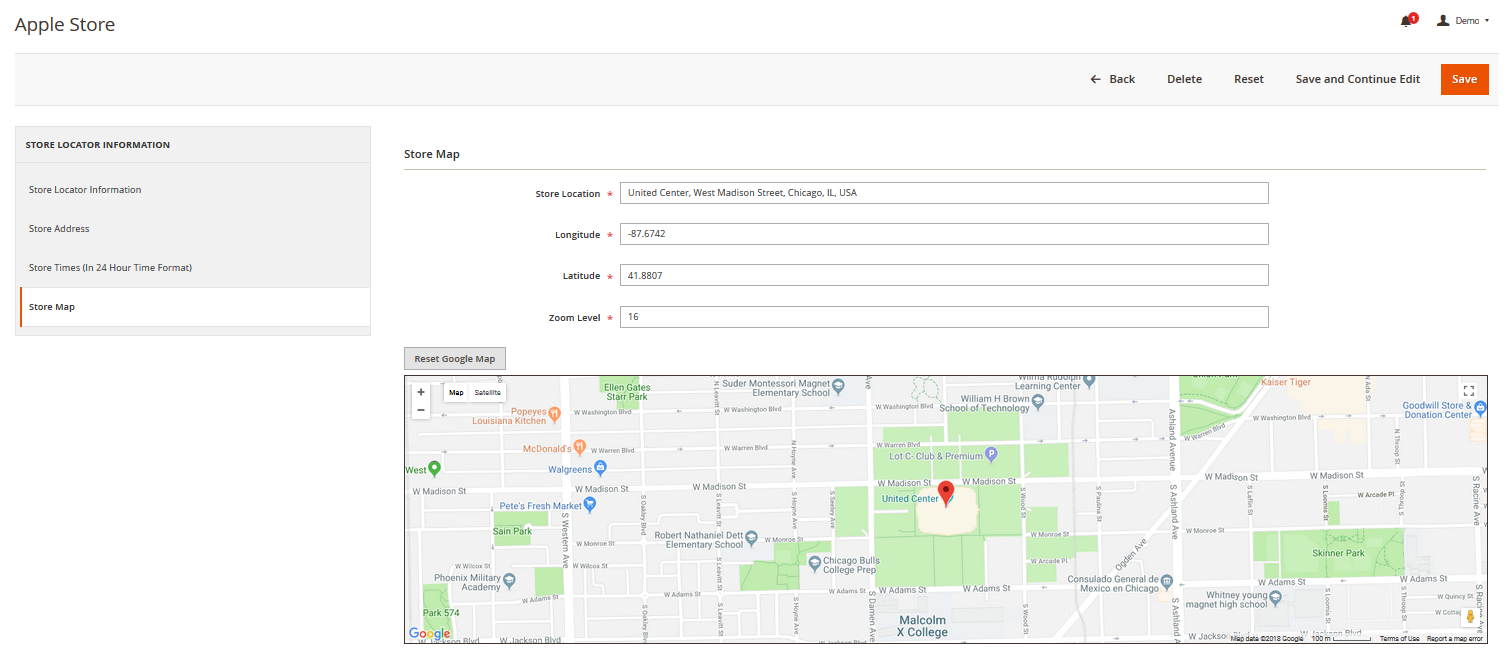Toggle fullscreen view of the map
The height and width of the screenshot is (662, 1510).
(x=1468, y=391)
